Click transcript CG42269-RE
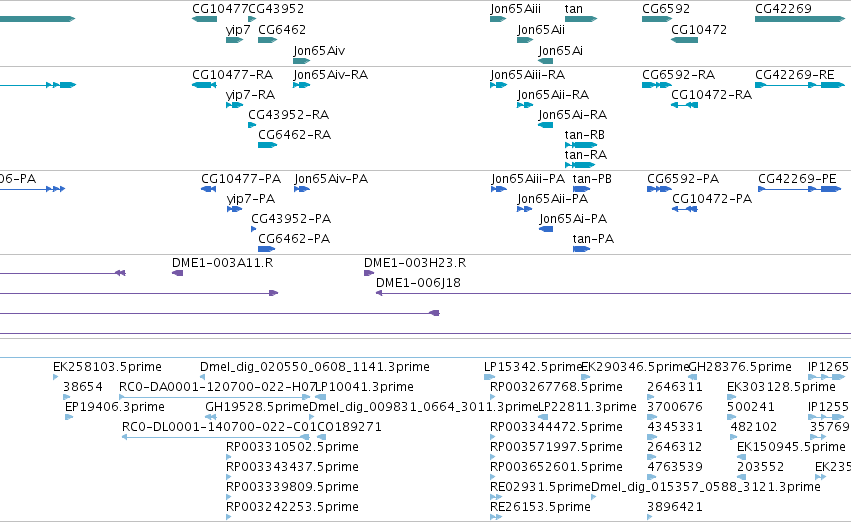This screenshot has width=851, height=522. (x=800, y=85)
